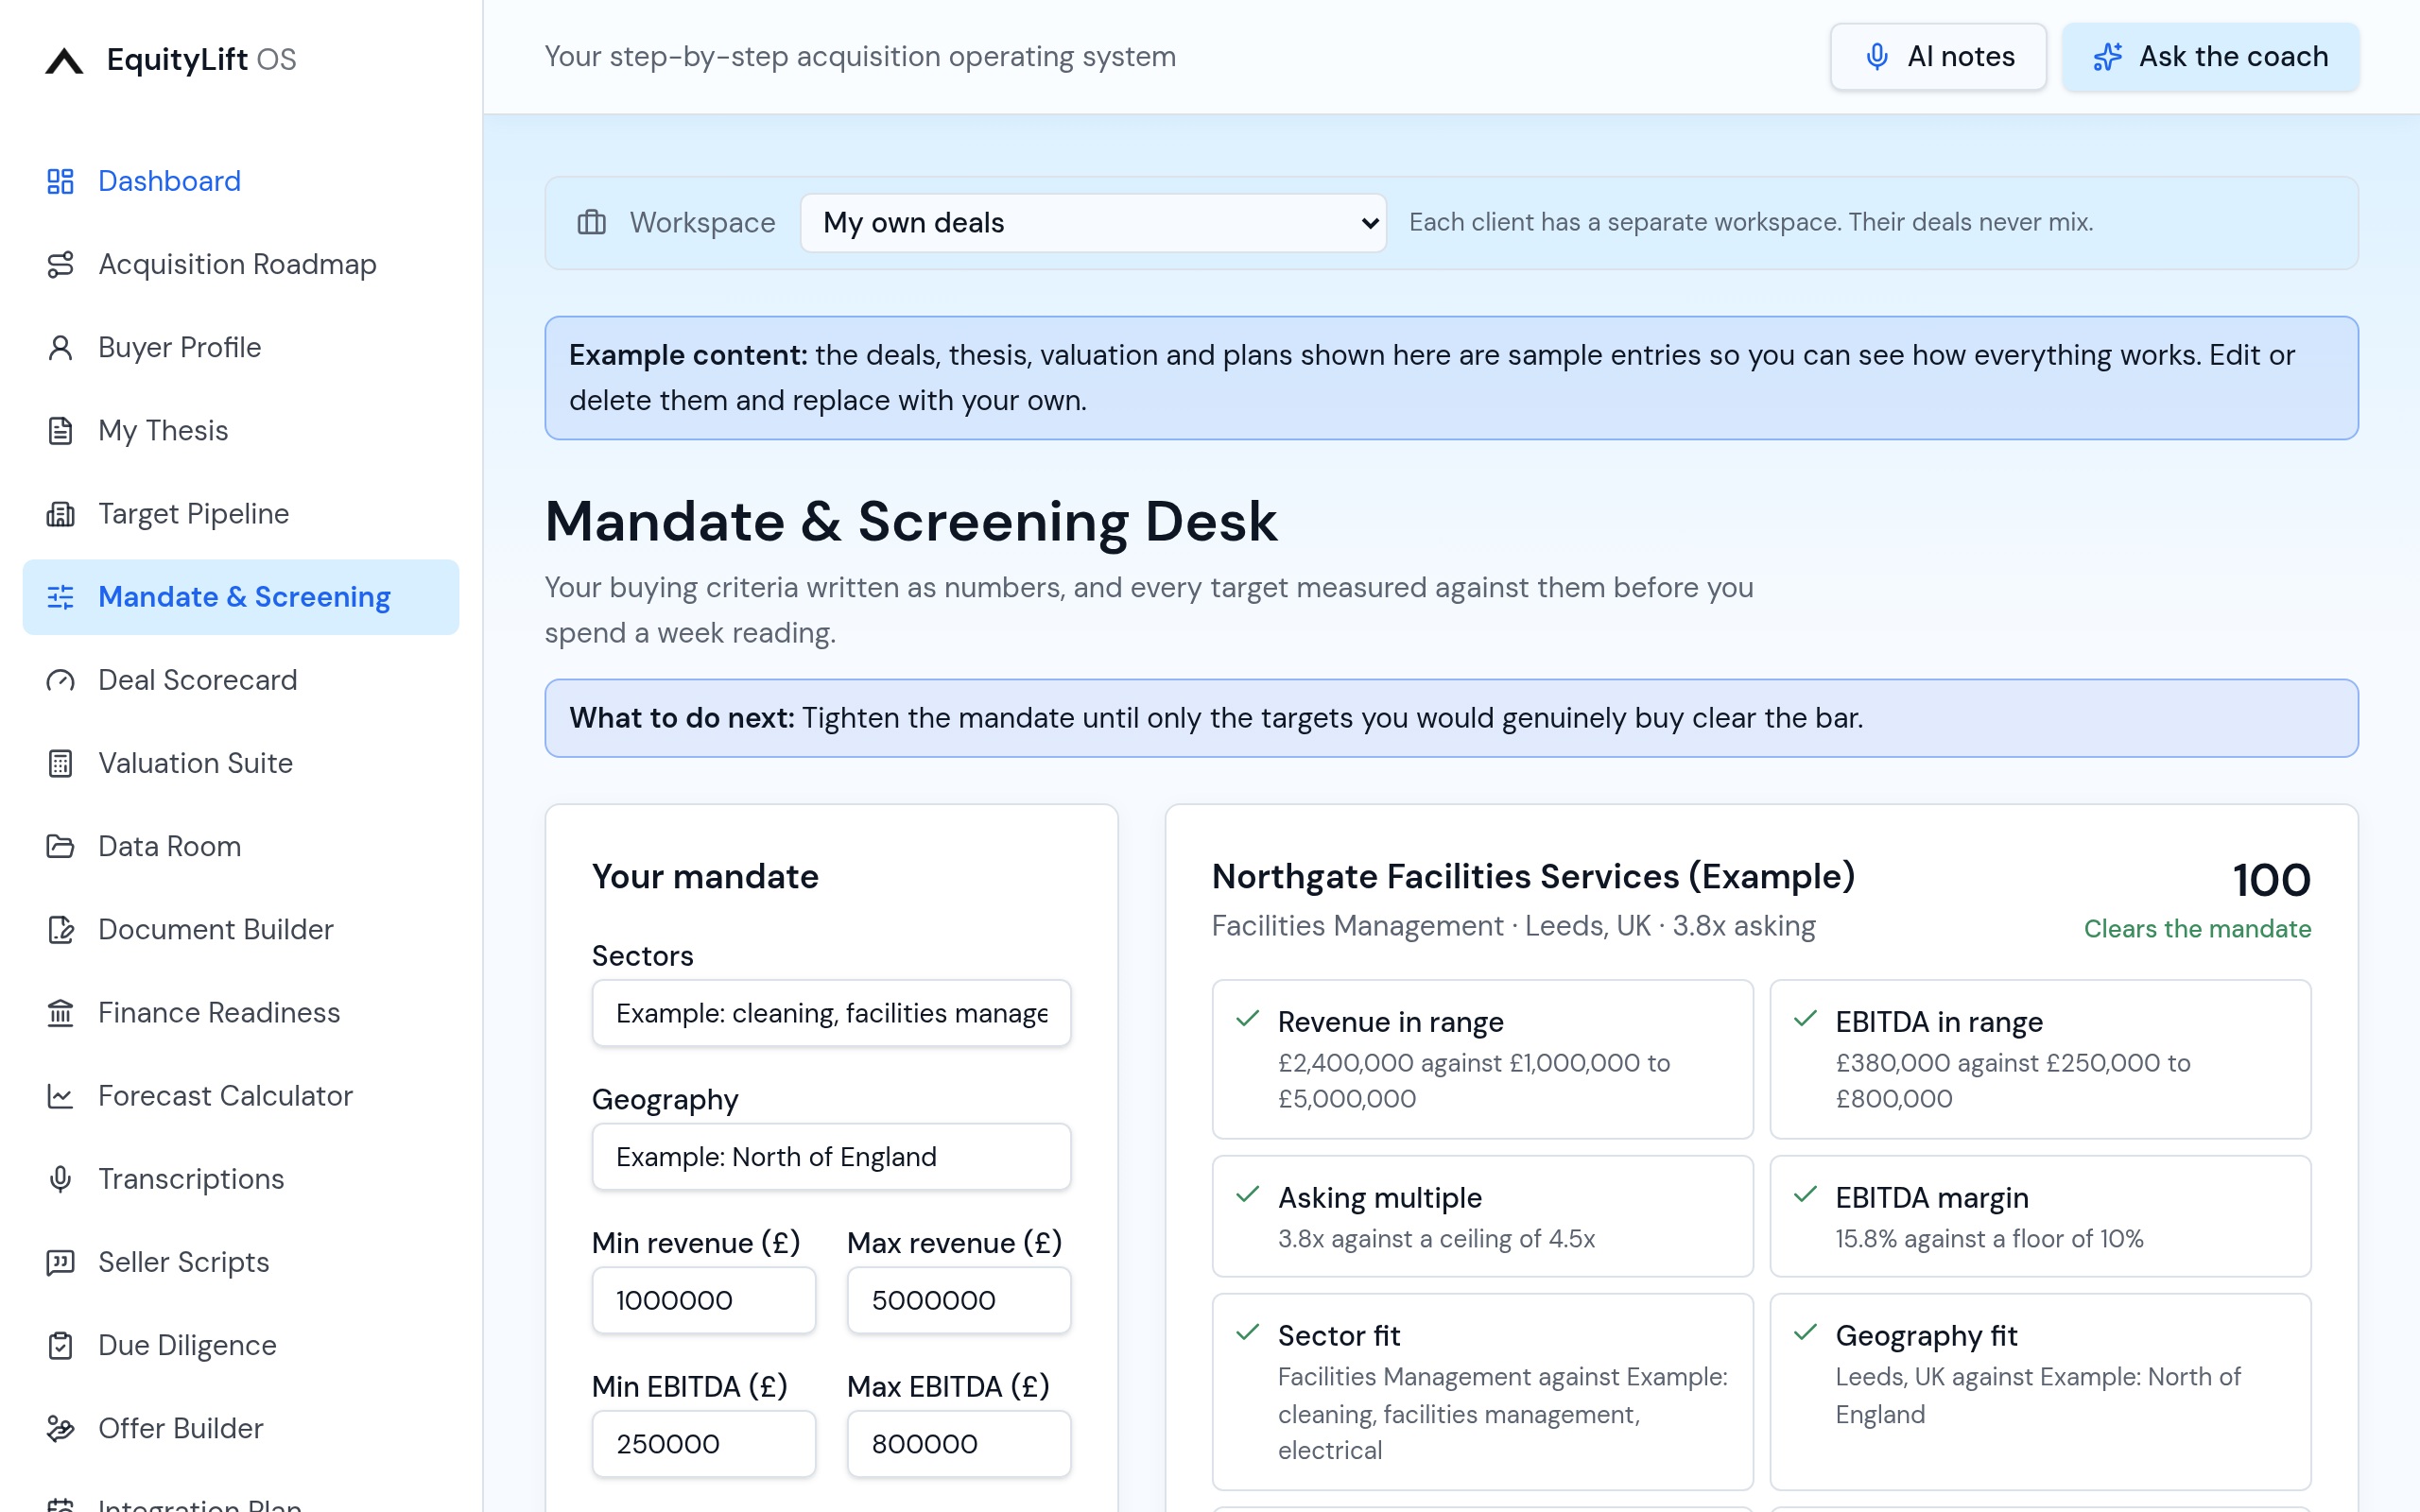Click the Ask the coach button
Image resolution: width=2420 pixels, height=1512 pixels.
pyautogui.click(x=2210, y=57)
